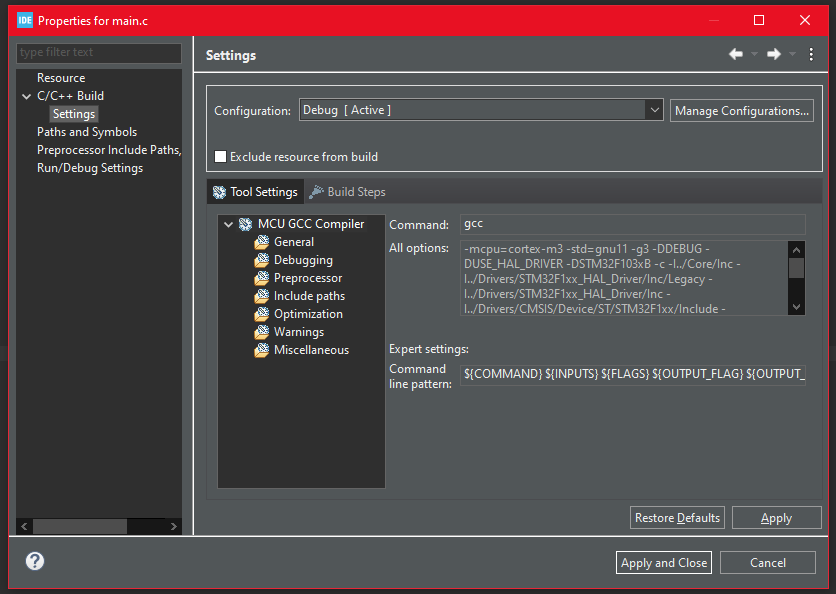
Task: Open the back history dropdown arrow
Action: click(754, 54)
